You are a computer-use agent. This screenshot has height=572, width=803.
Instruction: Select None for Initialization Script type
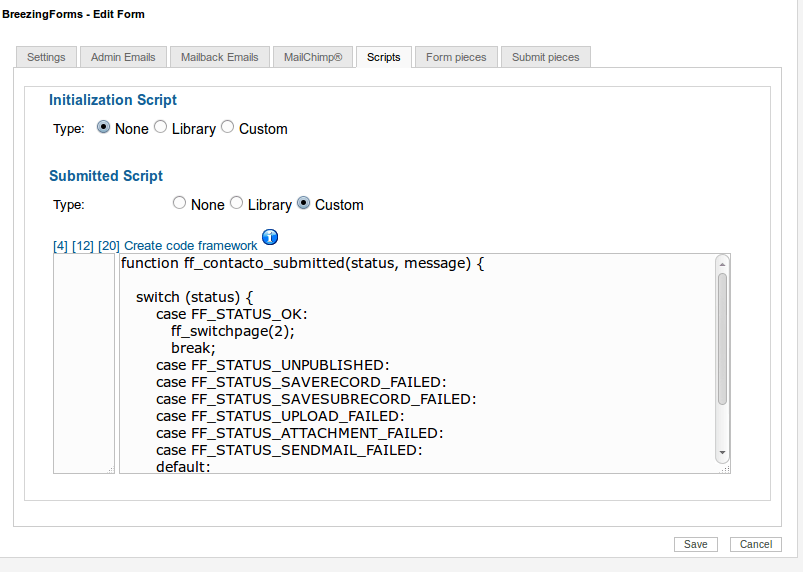(x=103, y=126)
